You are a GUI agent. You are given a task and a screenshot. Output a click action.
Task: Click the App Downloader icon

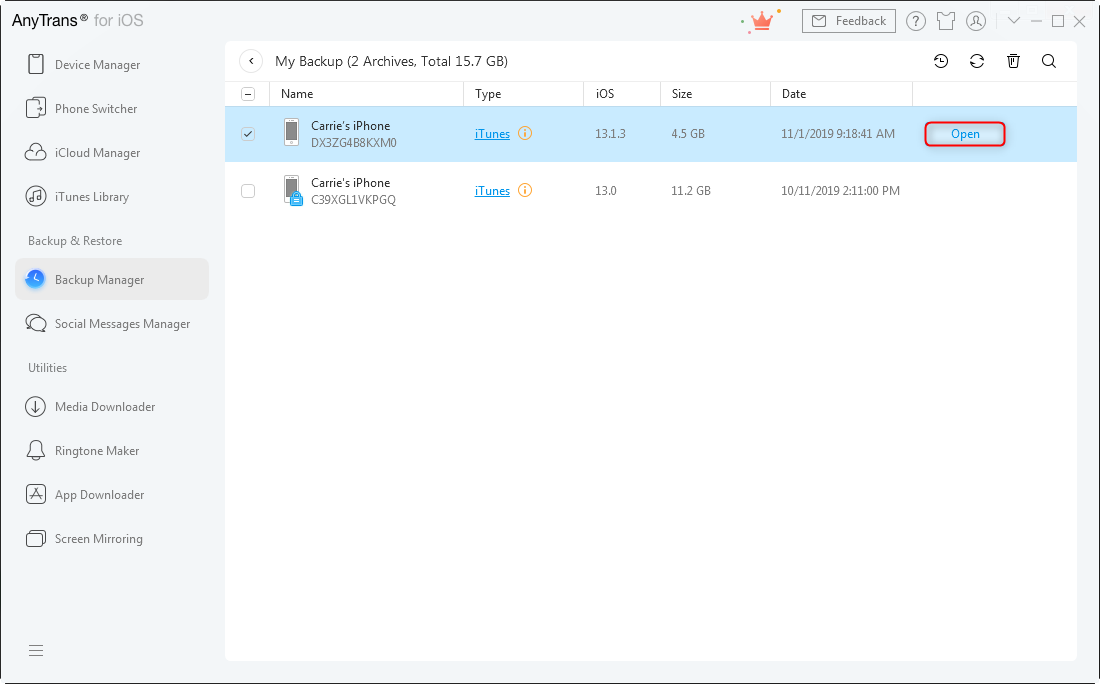(x=36, y=494)
